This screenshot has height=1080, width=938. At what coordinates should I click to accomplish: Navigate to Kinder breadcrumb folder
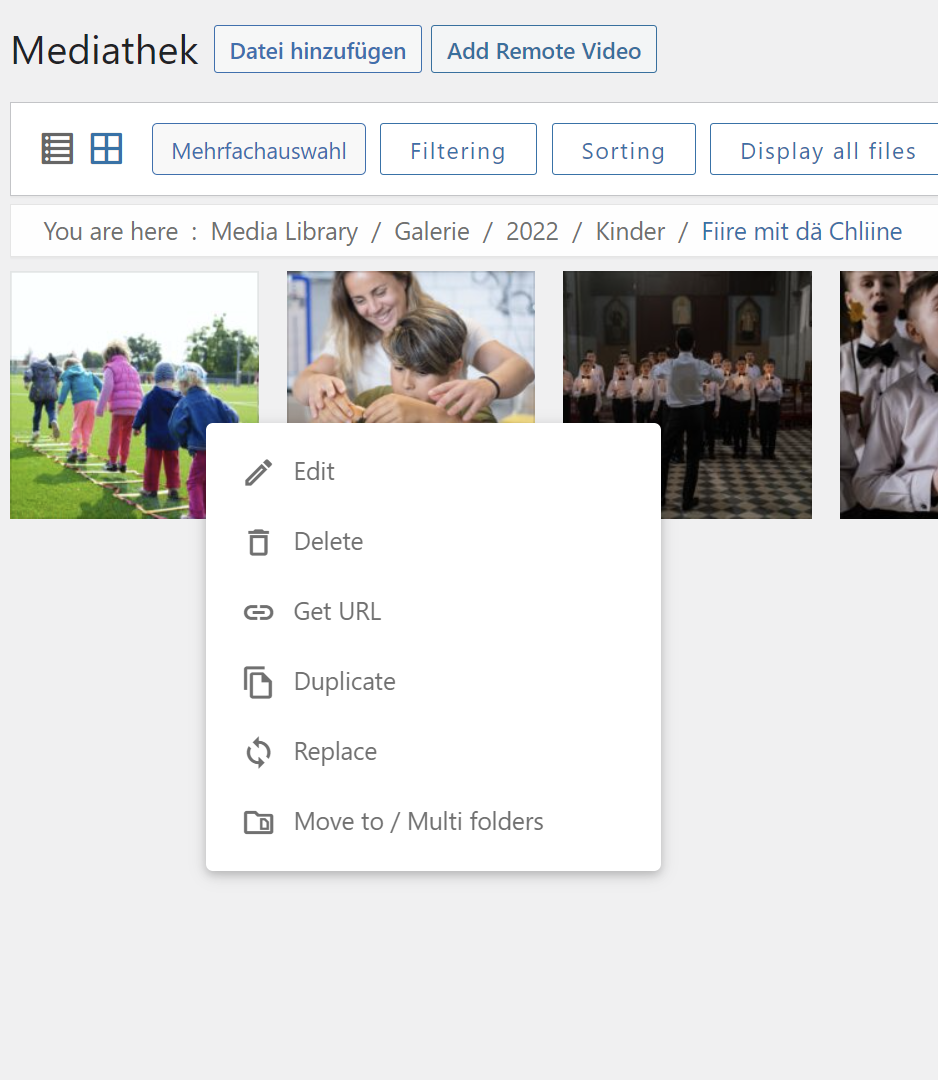pyautogui.click(x=630, y=232)
